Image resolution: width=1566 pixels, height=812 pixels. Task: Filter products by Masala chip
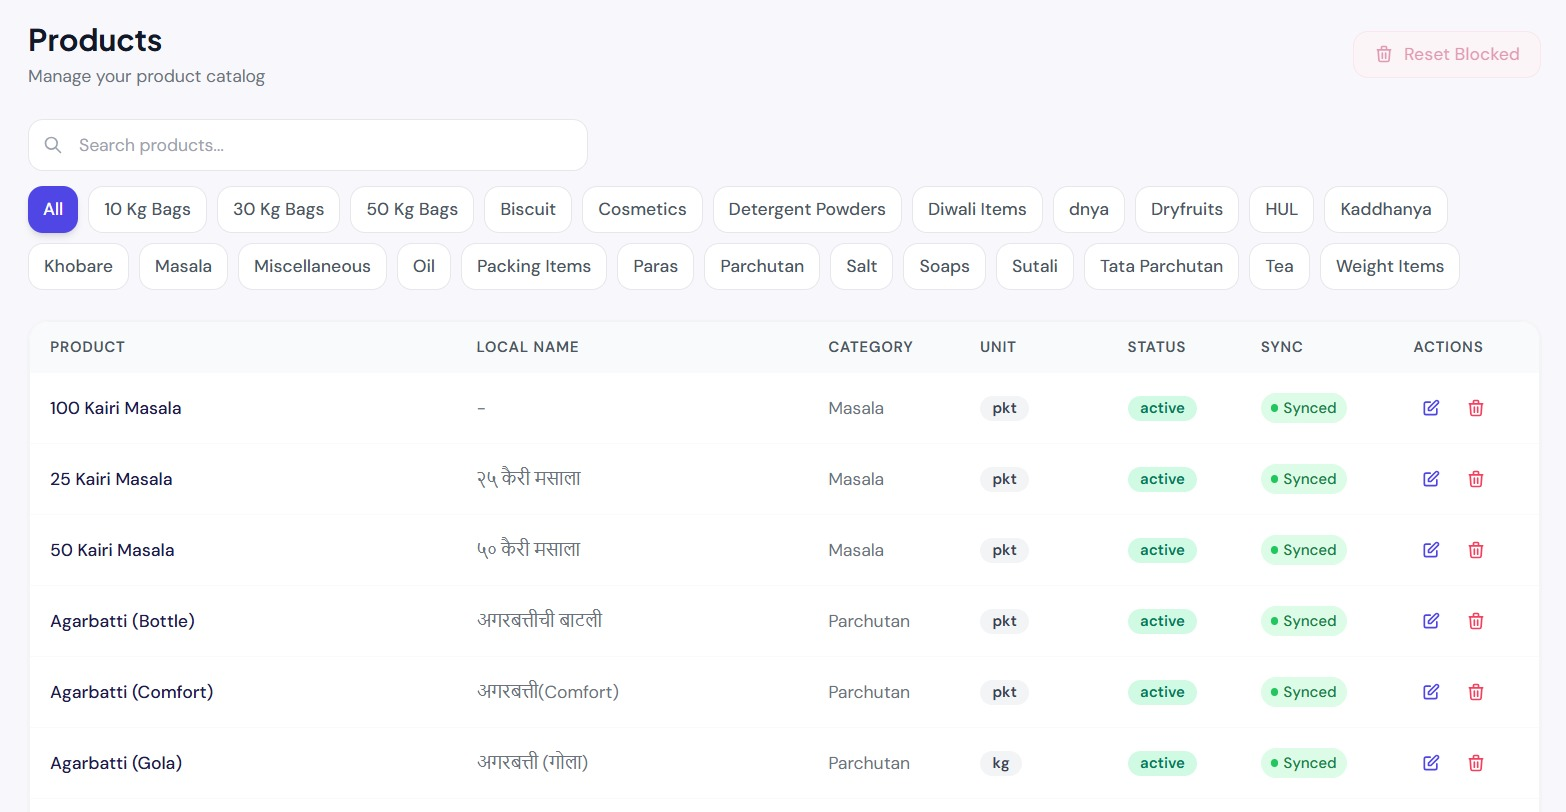[183, 266]
